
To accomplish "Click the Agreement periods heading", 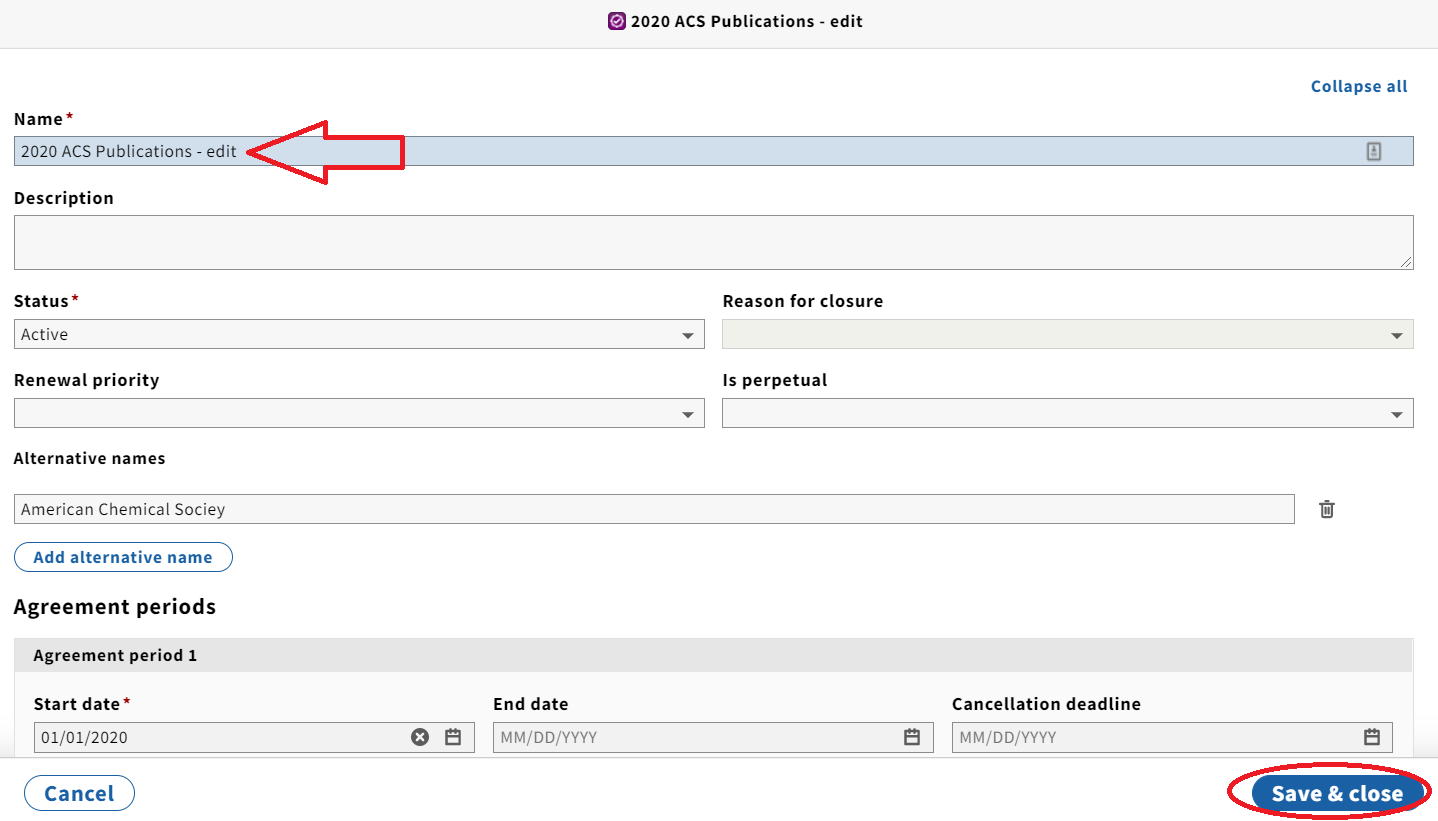I will tap(115, 607).
